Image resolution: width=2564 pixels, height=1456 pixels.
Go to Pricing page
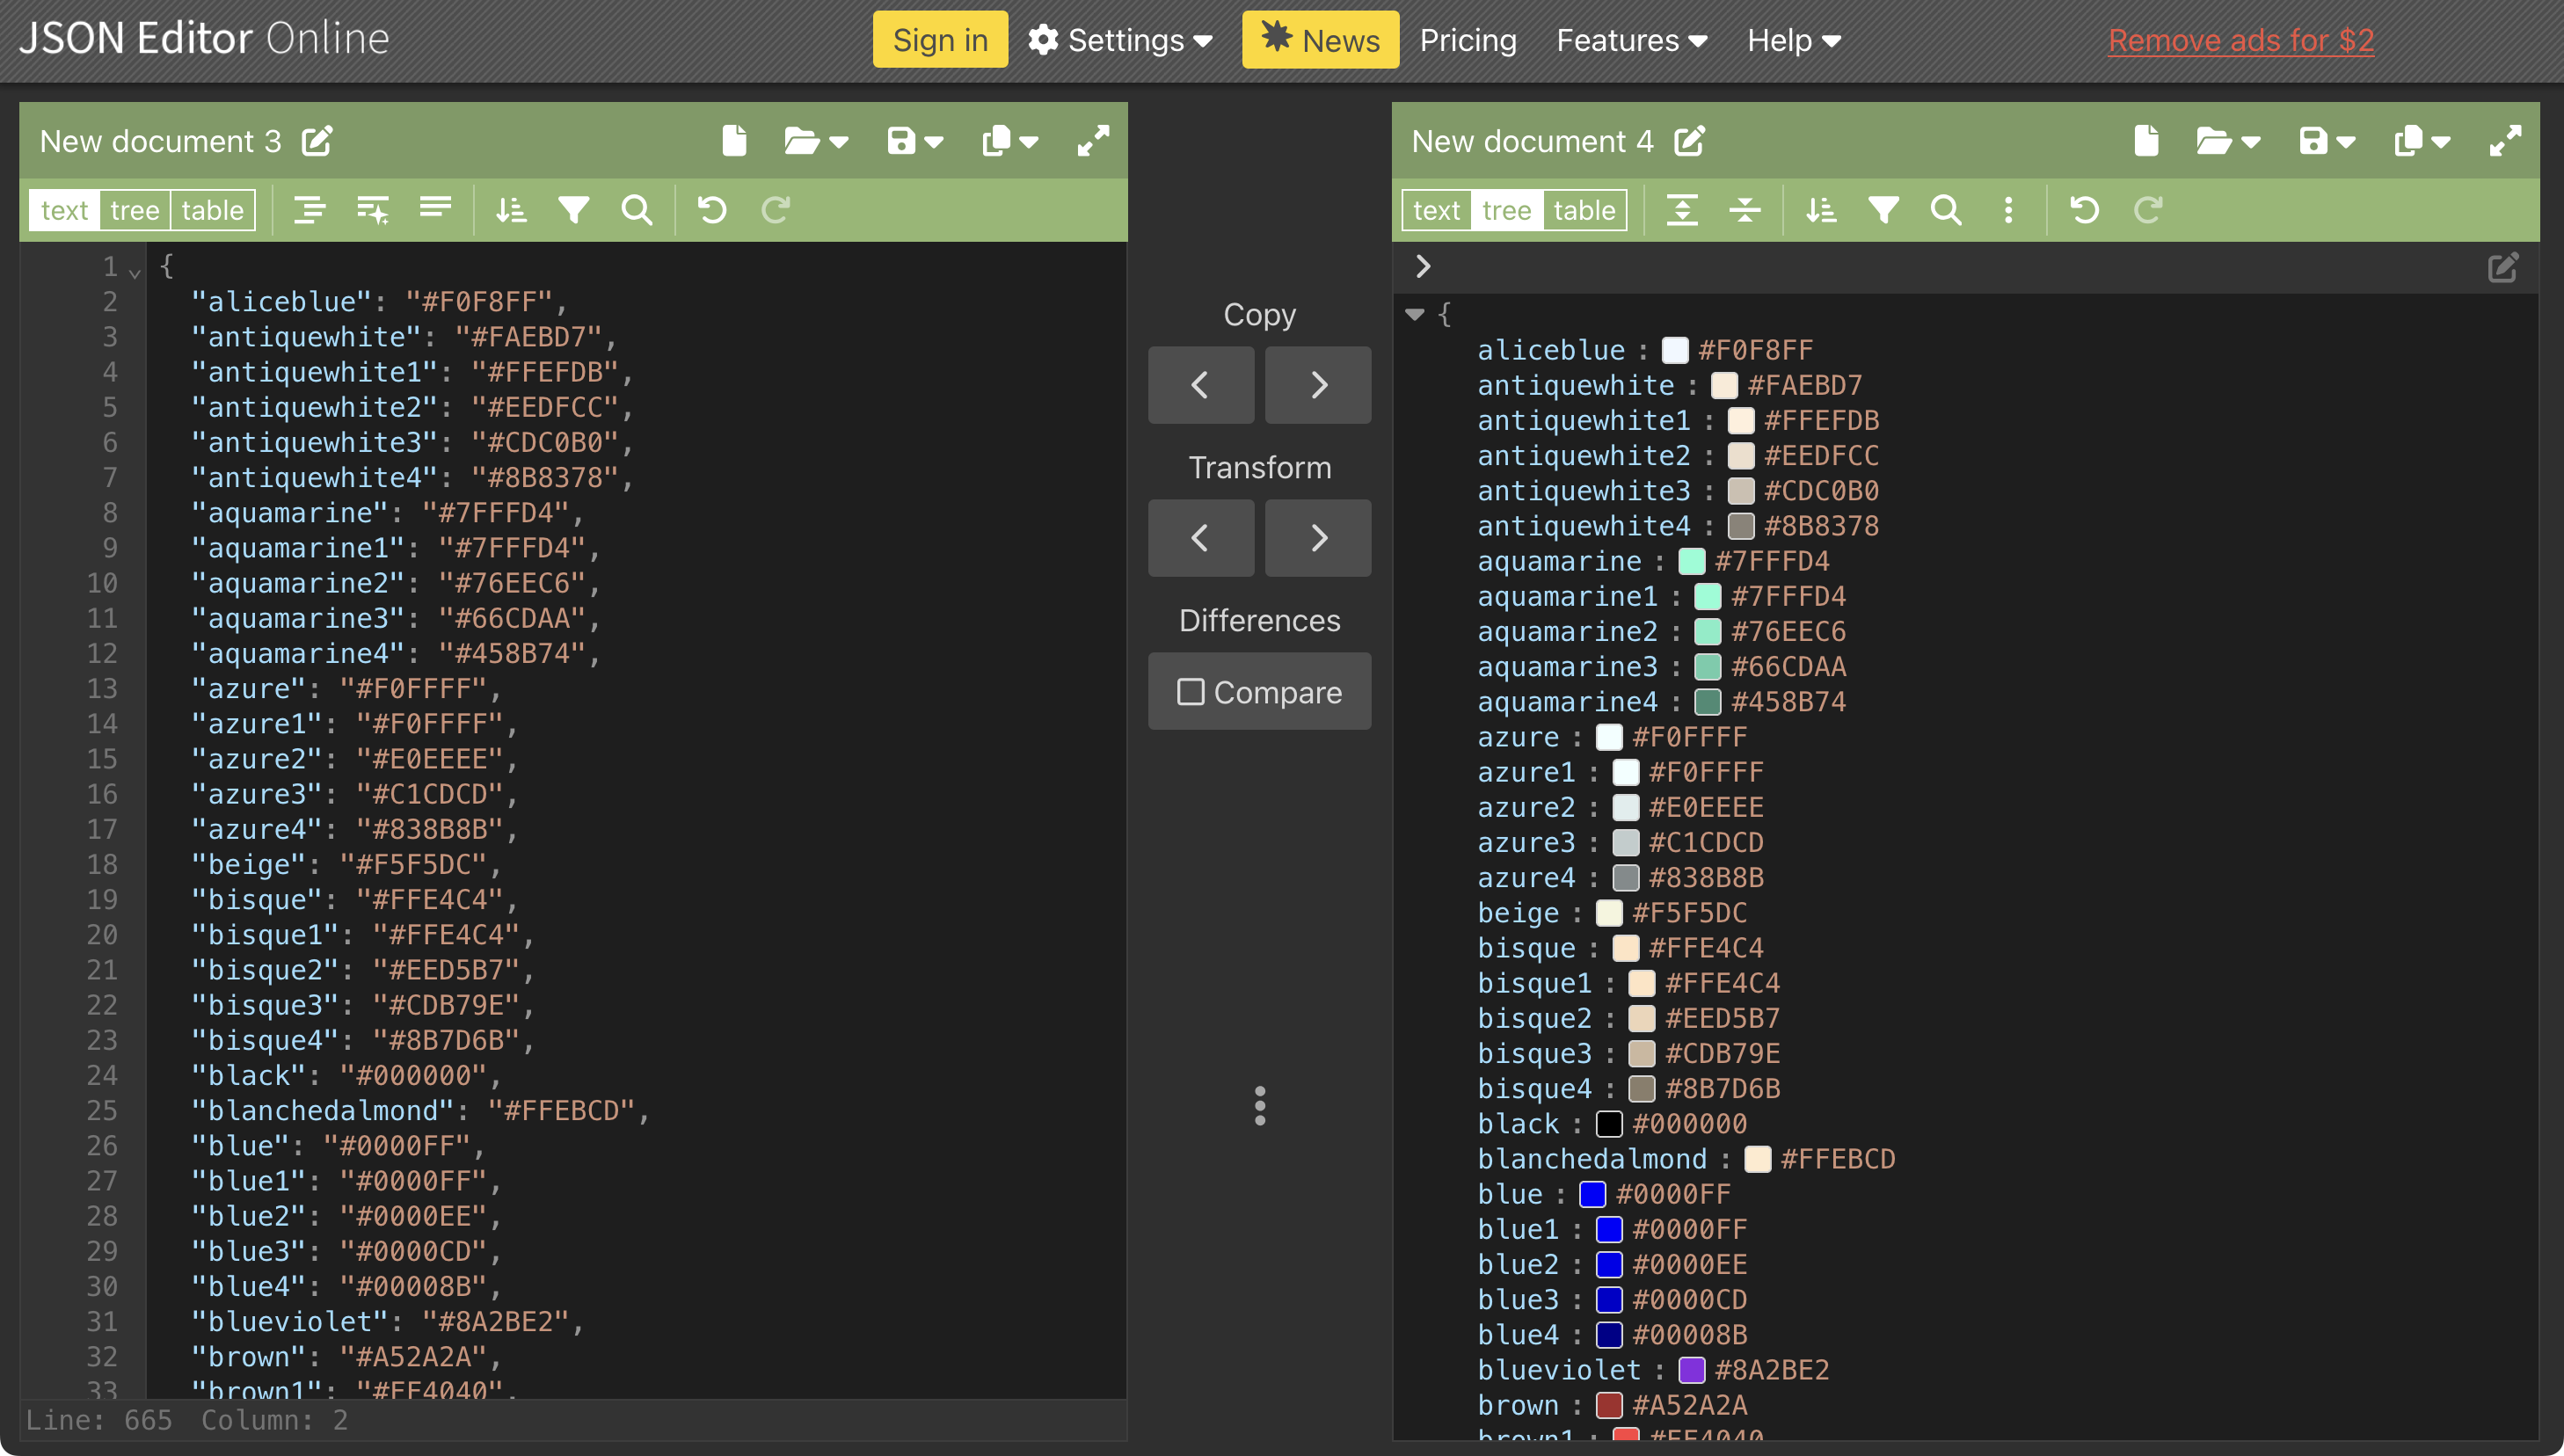(x=1468, y=40)
